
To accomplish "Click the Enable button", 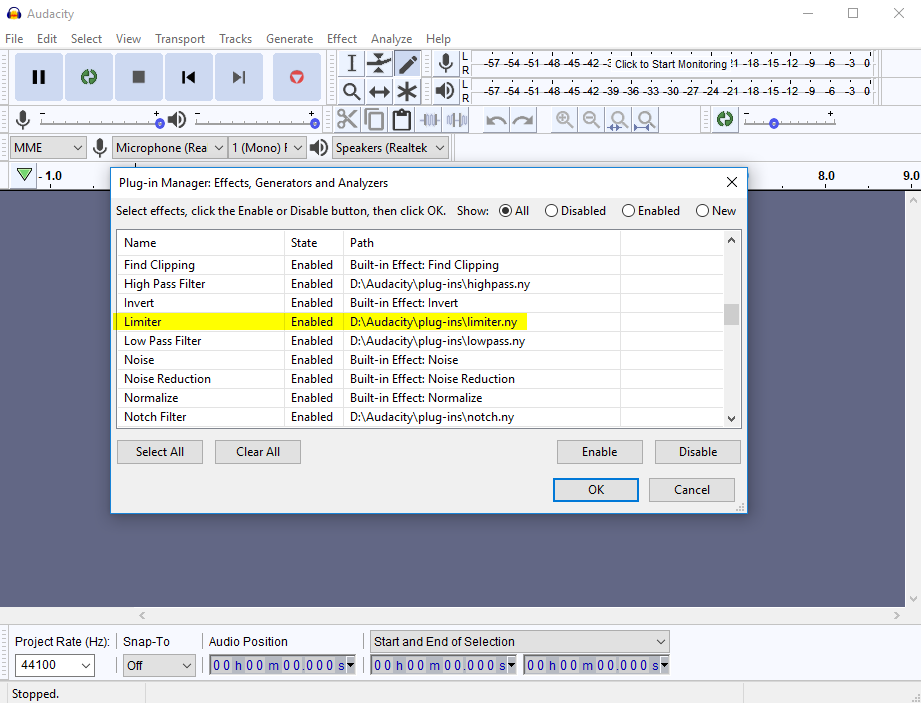I will pos(600,452).
